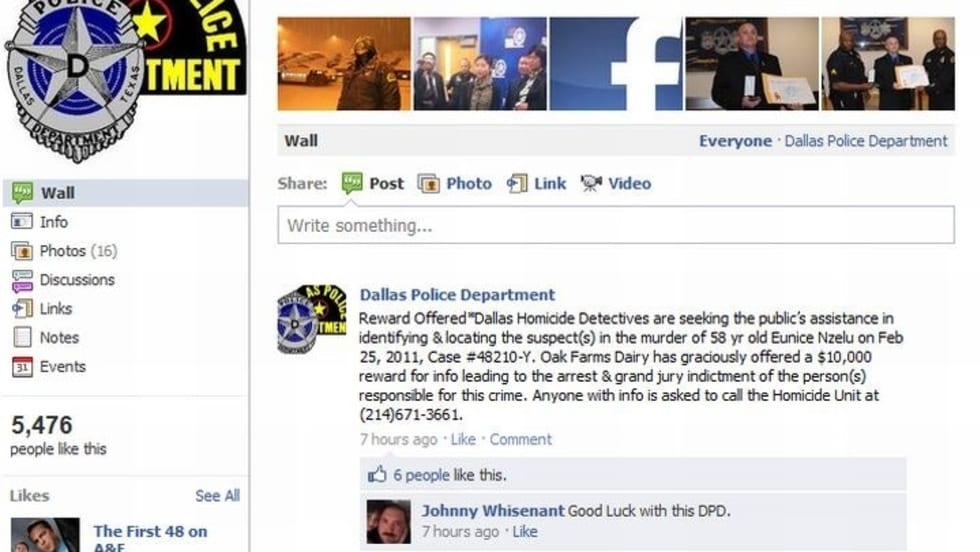Screen dimensions: 980x552
Task: Click the thumbs-up icon beside 6 people
Action: pos(377,474)
